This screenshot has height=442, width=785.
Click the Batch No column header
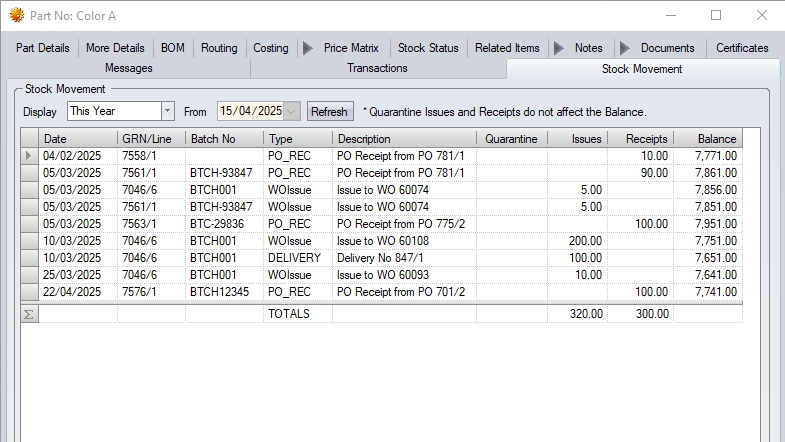click(x=224, y=139)
